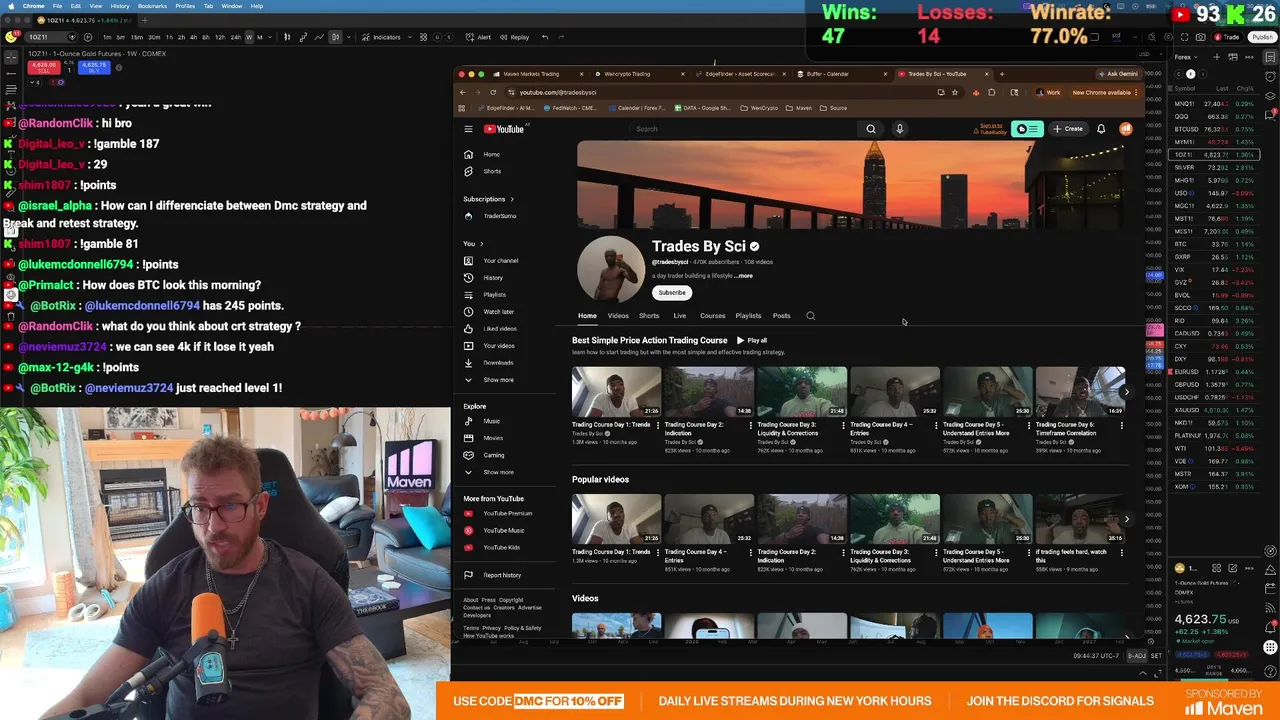Bookmark this page with star icon

tap(956, 92)
